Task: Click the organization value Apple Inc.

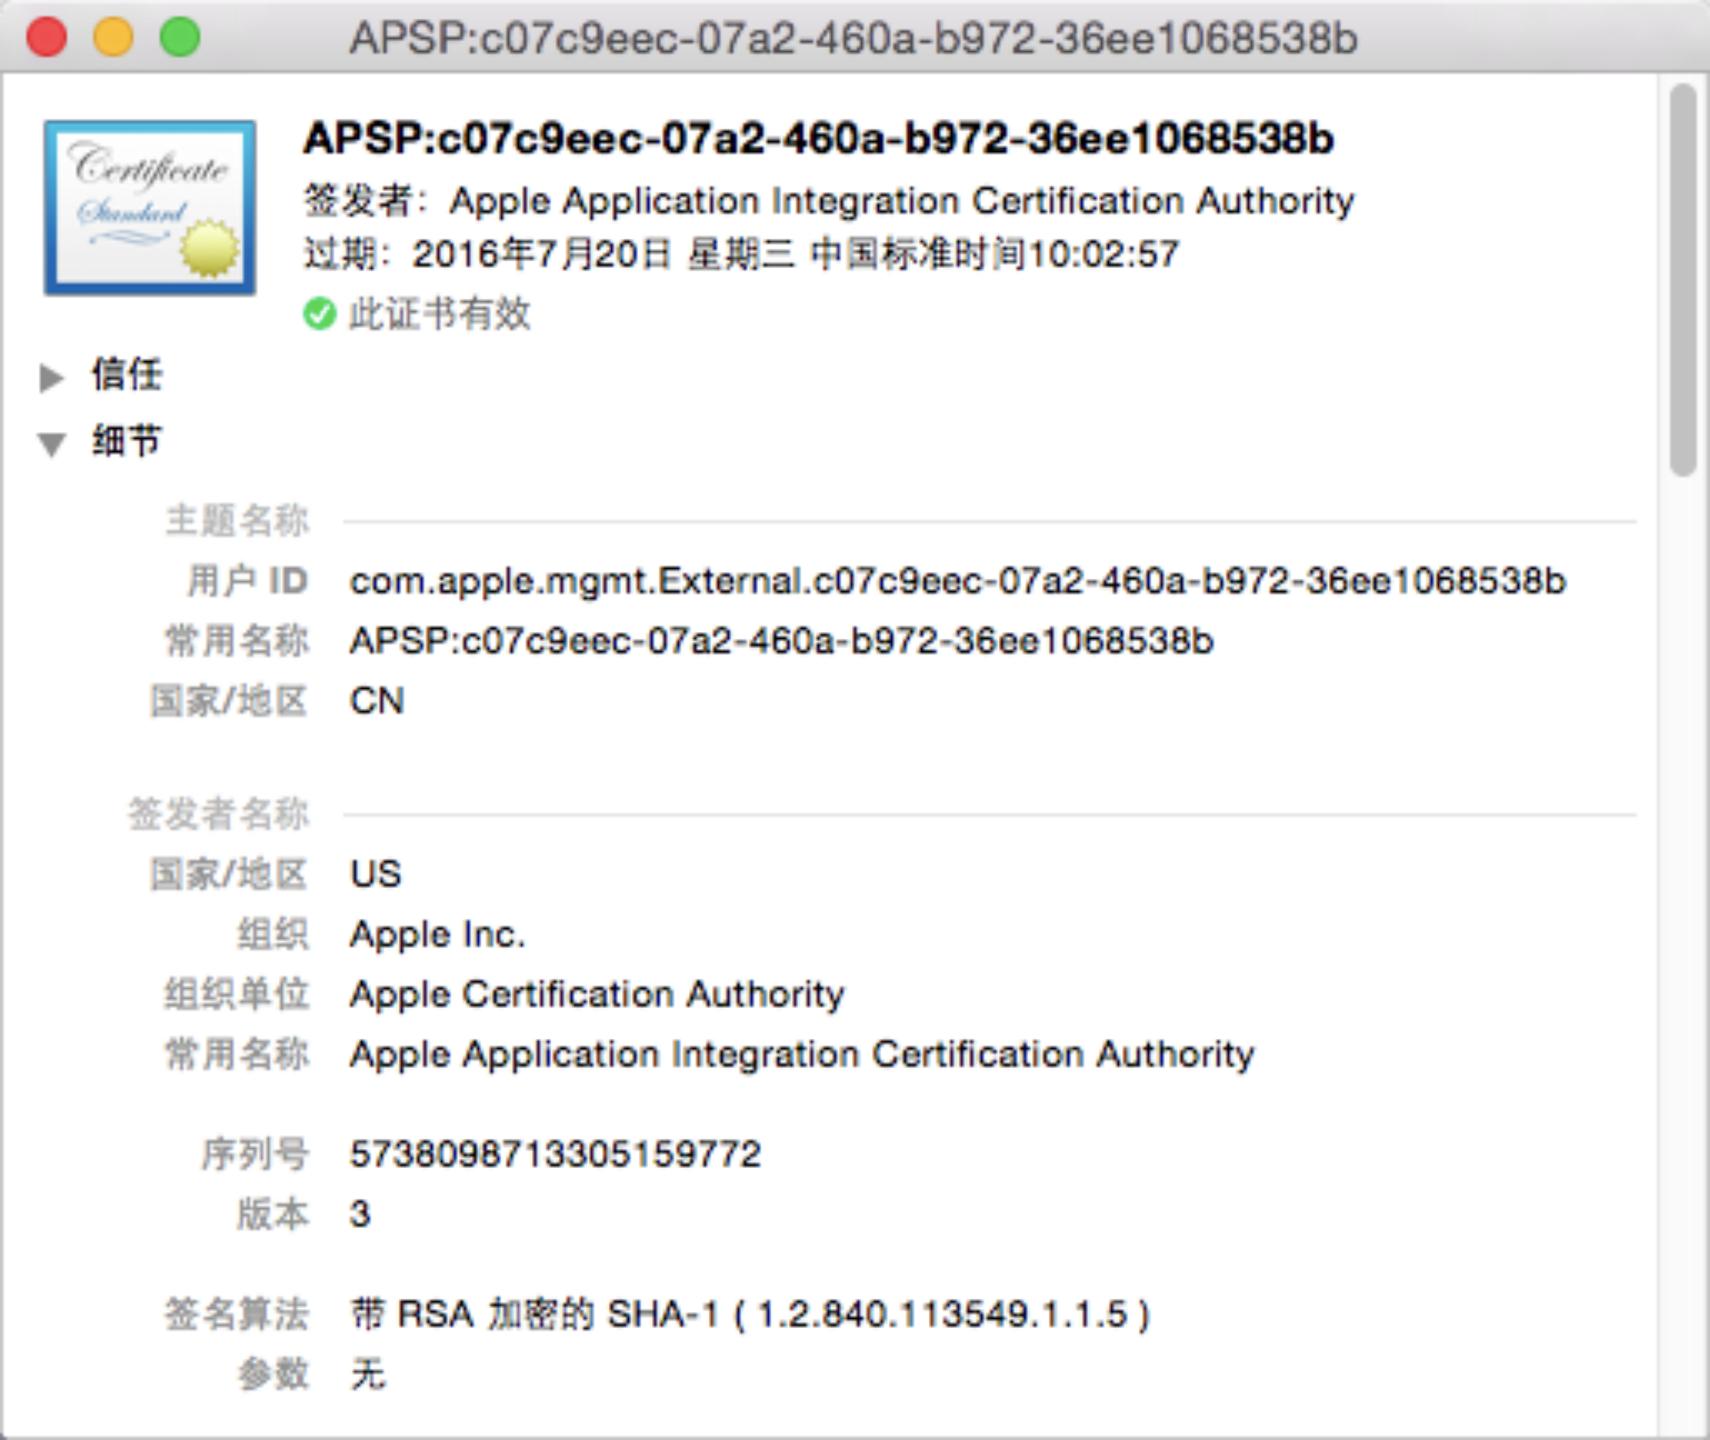Action: point(437,934)
